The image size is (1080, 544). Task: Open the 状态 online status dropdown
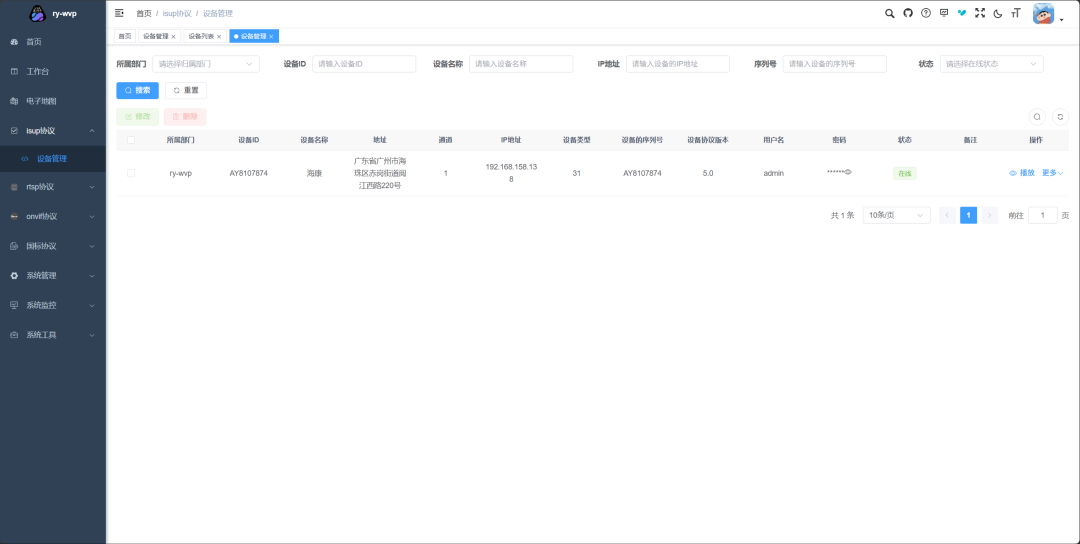(x=992, y=64)
